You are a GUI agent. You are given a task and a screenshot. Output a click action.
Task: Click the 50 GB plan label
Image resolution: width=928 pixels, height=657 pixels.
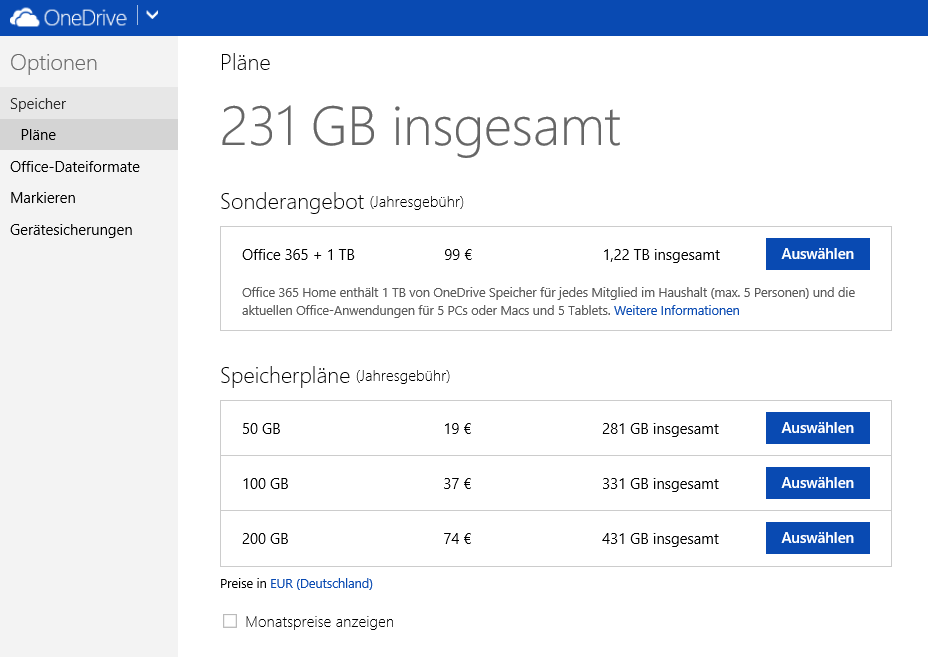261,429
